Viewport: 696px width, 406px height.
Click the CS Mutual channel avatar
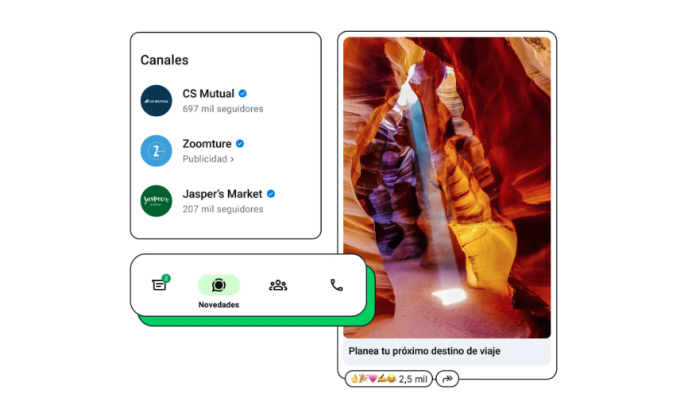[156, 101]
